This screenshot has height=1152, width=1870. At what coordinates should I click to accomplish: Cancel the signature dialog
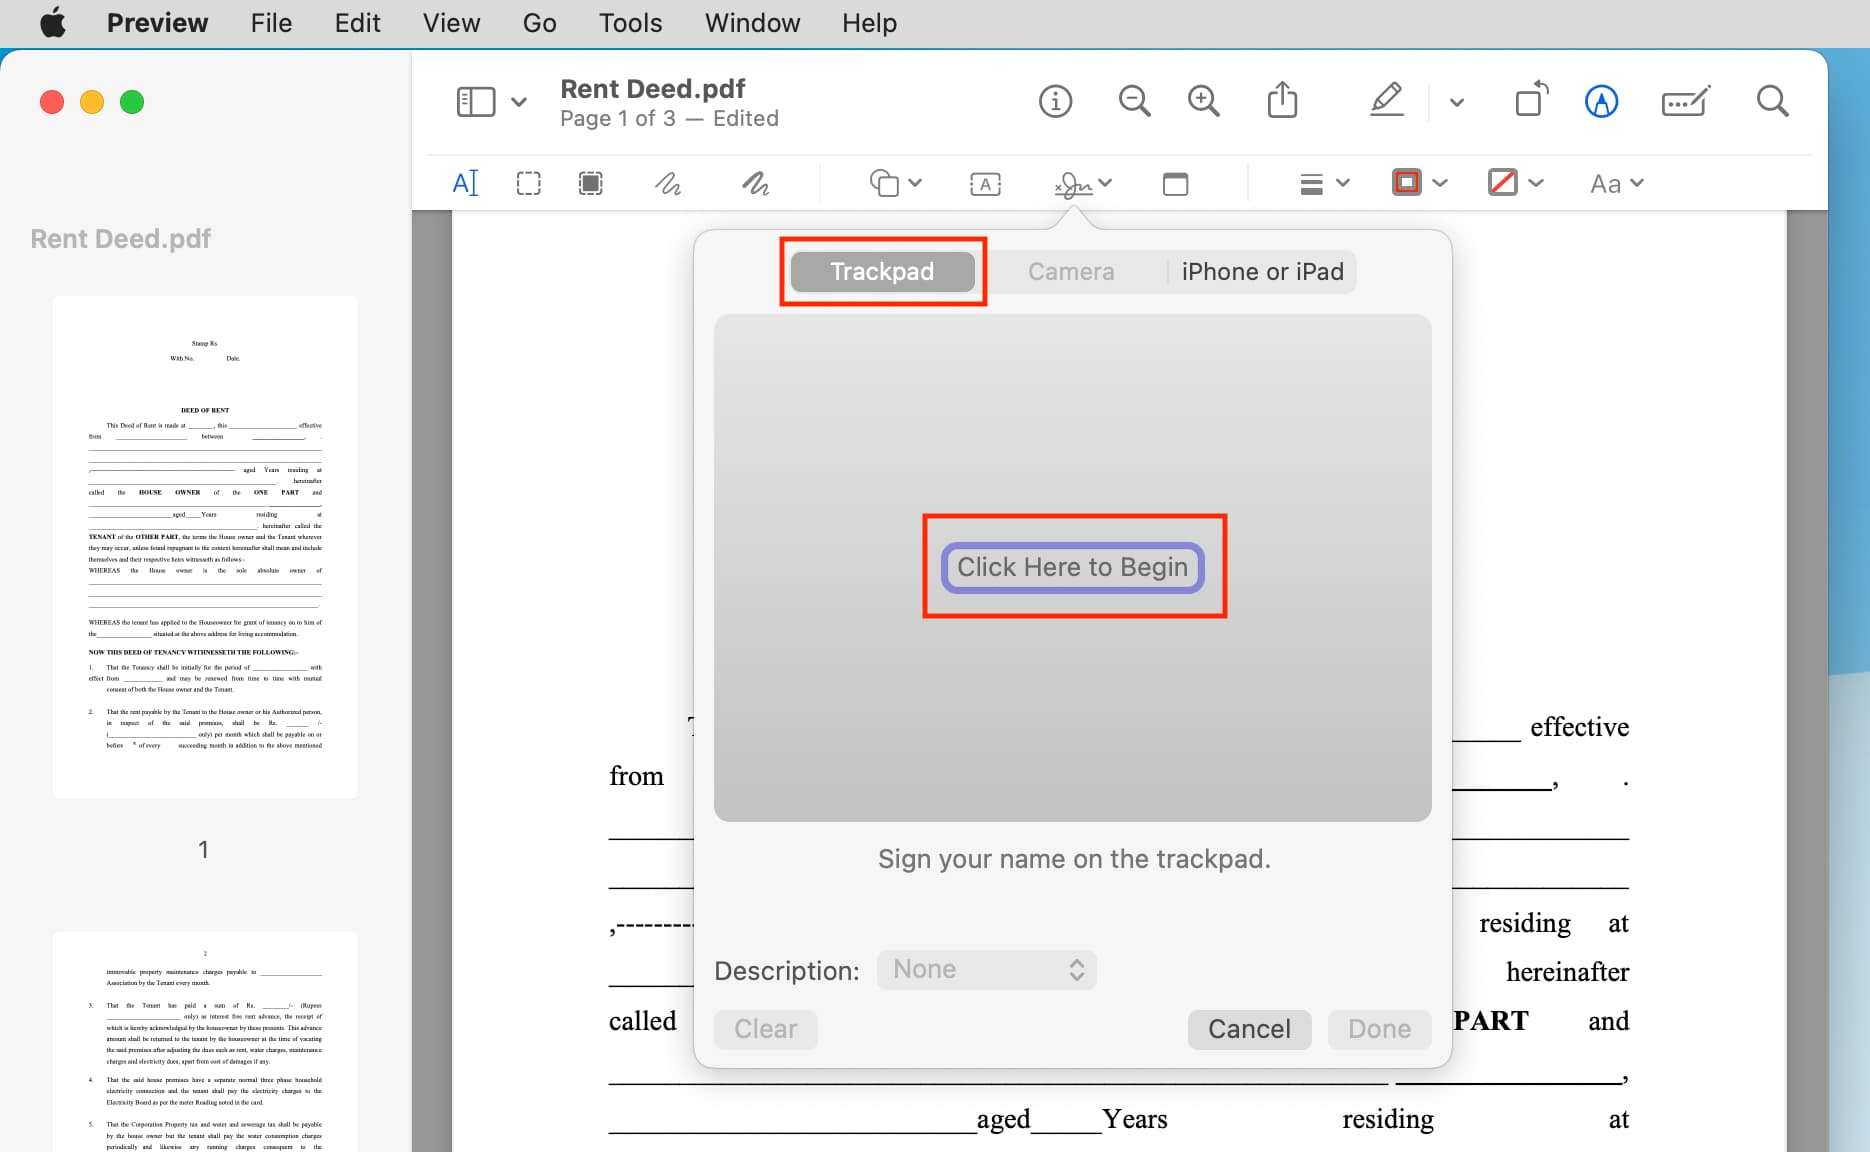click(1249, 1029)
